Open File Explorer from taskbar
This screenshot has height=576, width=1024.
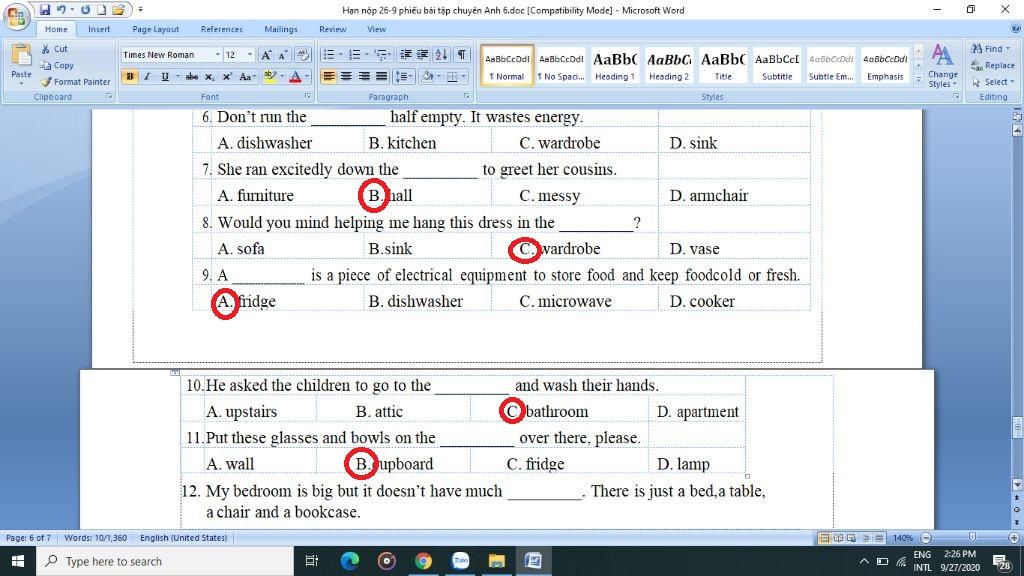[x=496, y=561]
